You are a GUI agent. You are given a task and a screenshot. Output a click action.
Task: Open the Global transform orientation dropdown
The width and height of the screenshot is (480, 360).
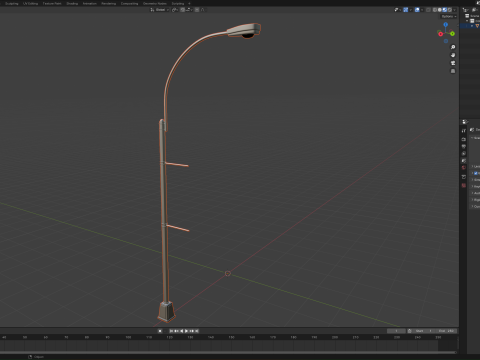pyautogui.click(x=160, y=10)
